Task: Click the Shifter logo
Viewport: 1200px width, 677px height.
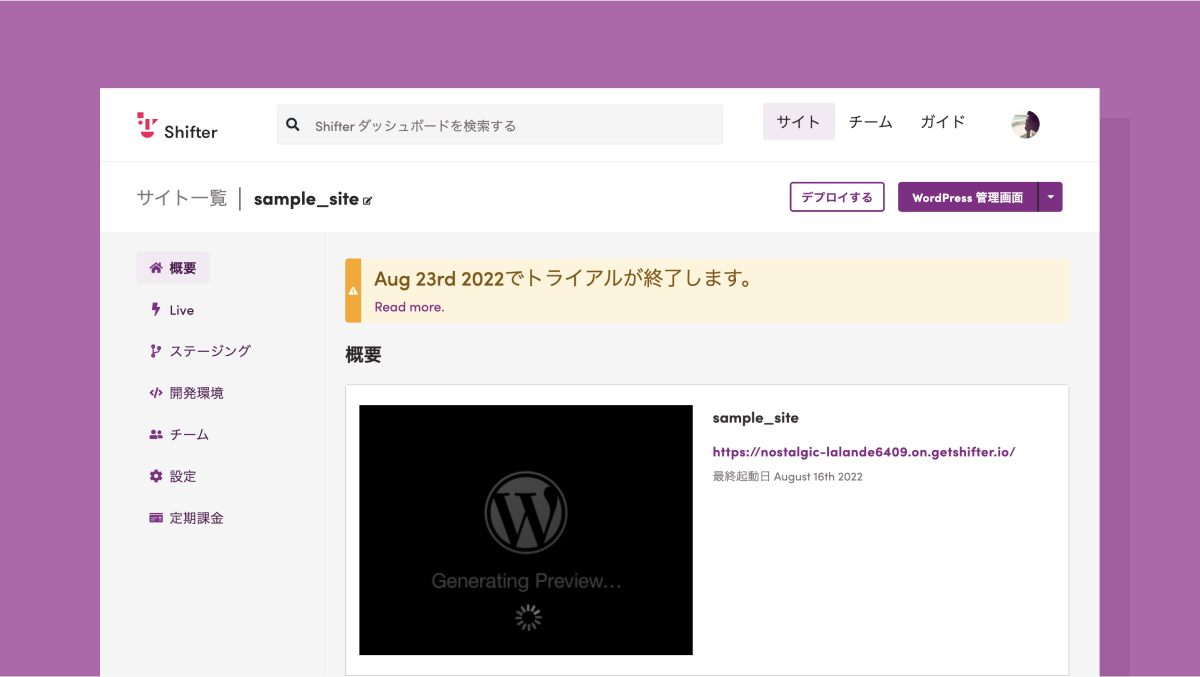Action: click(x=177, y=125)
